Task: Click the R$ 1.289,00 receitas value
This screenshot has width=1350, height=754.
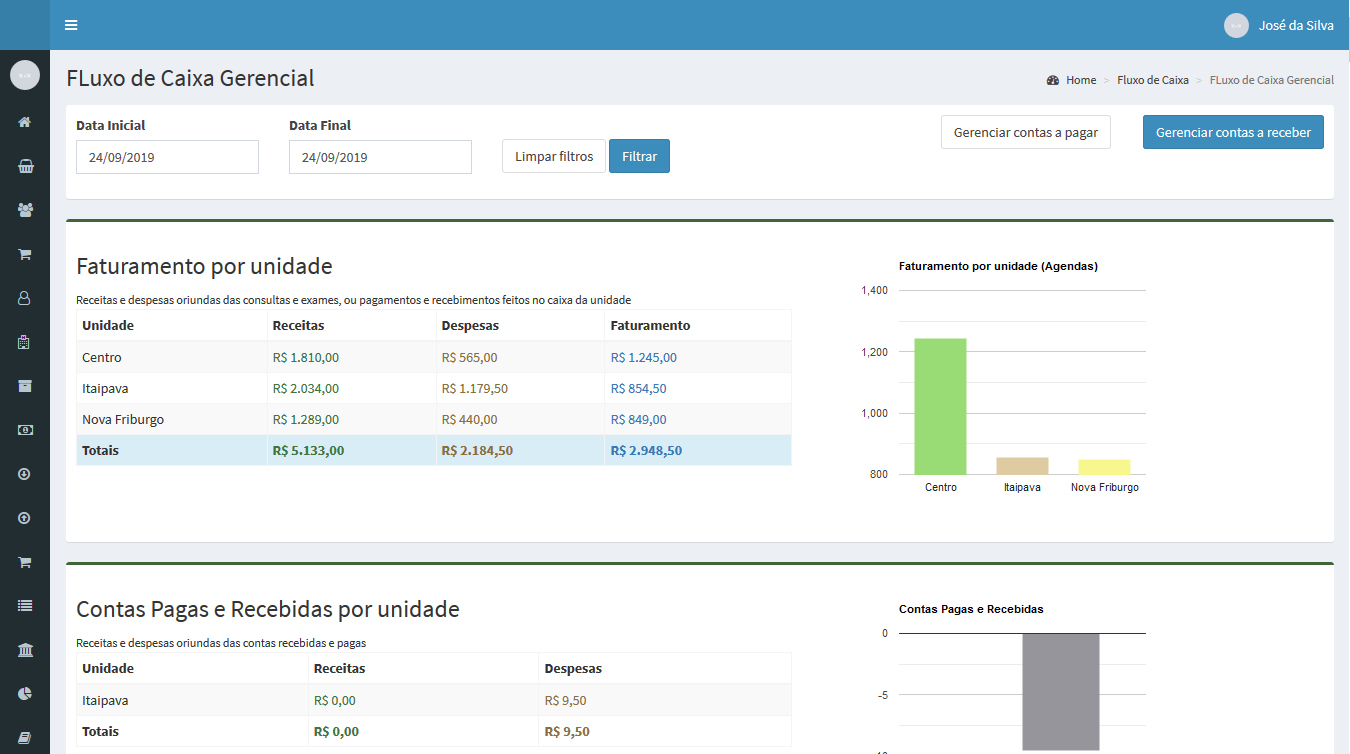Action: coord(305,419)
